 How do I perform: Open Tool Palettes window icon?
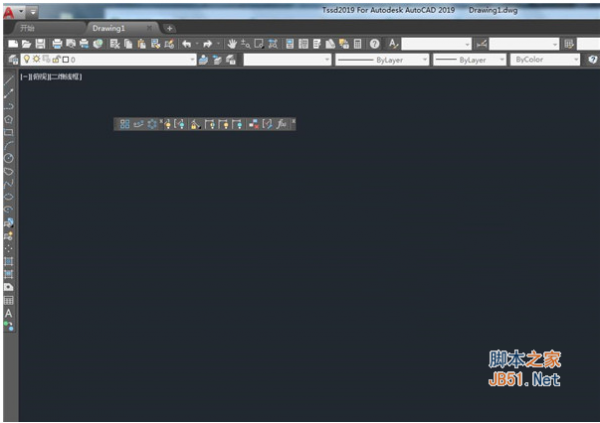tap(317, 44)
